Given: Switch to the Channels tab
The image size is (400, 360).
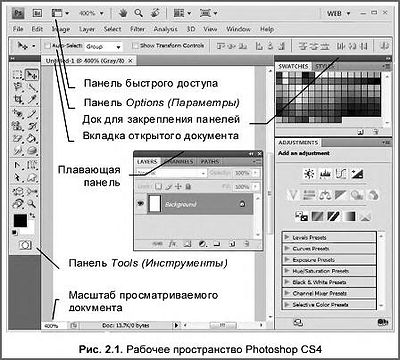Looking at the screenshot, I should [x=178, y=162].
